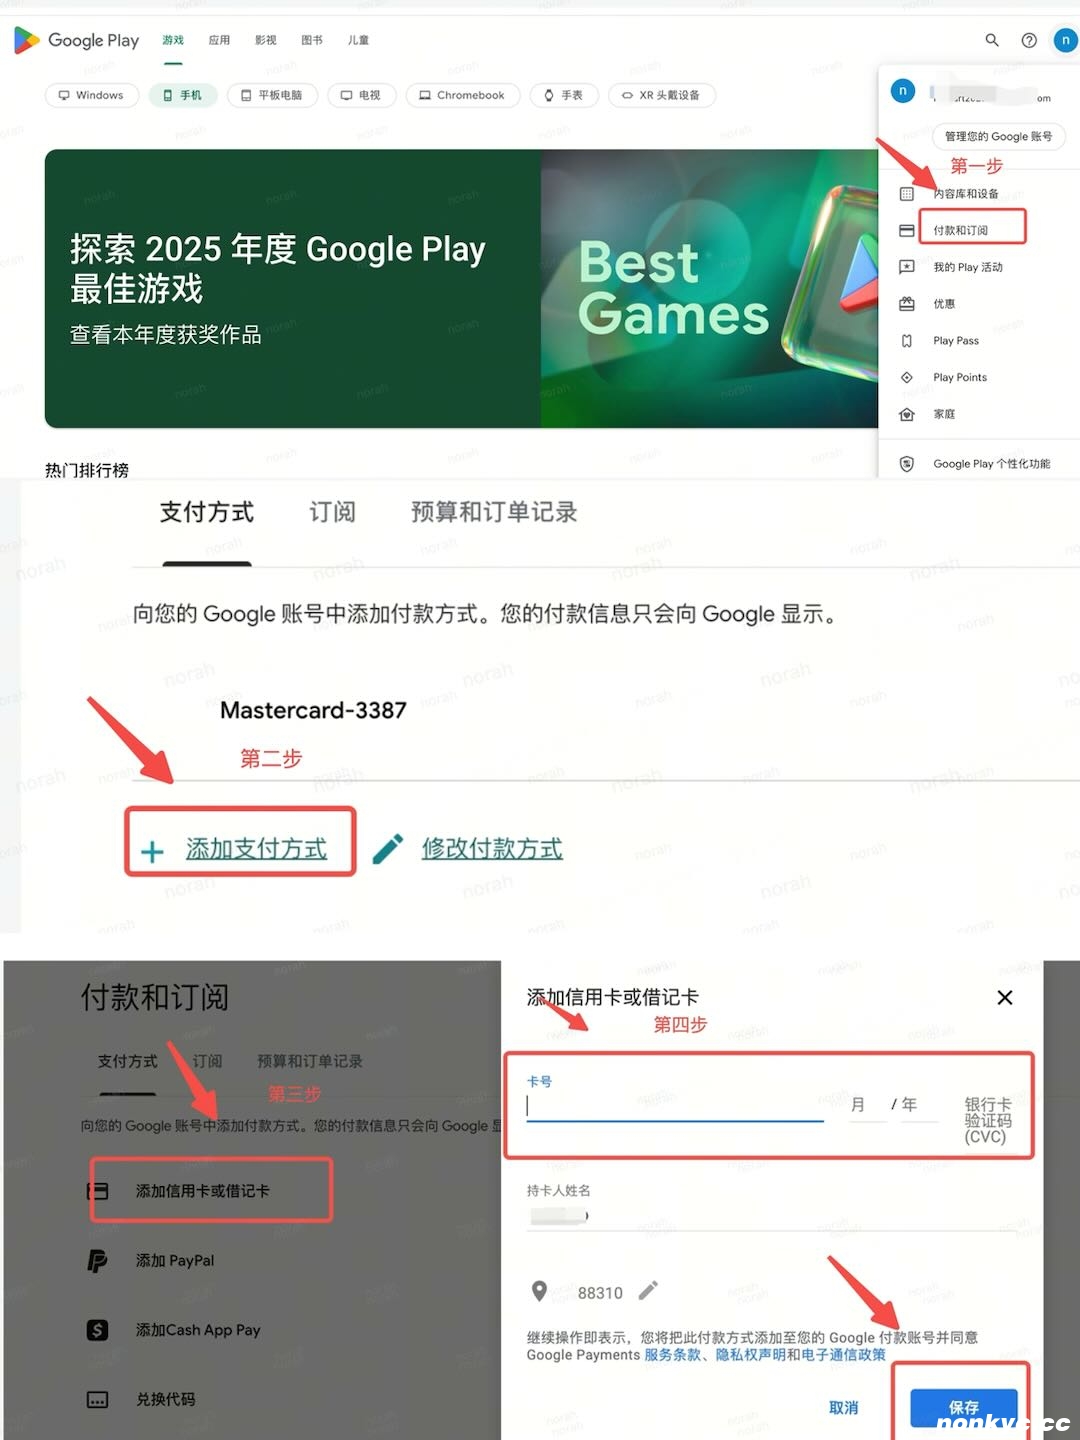This screenshot has width=1080, height=1440.
Task: Select the Chromebook device filter chip
Action: click(462, 95)
